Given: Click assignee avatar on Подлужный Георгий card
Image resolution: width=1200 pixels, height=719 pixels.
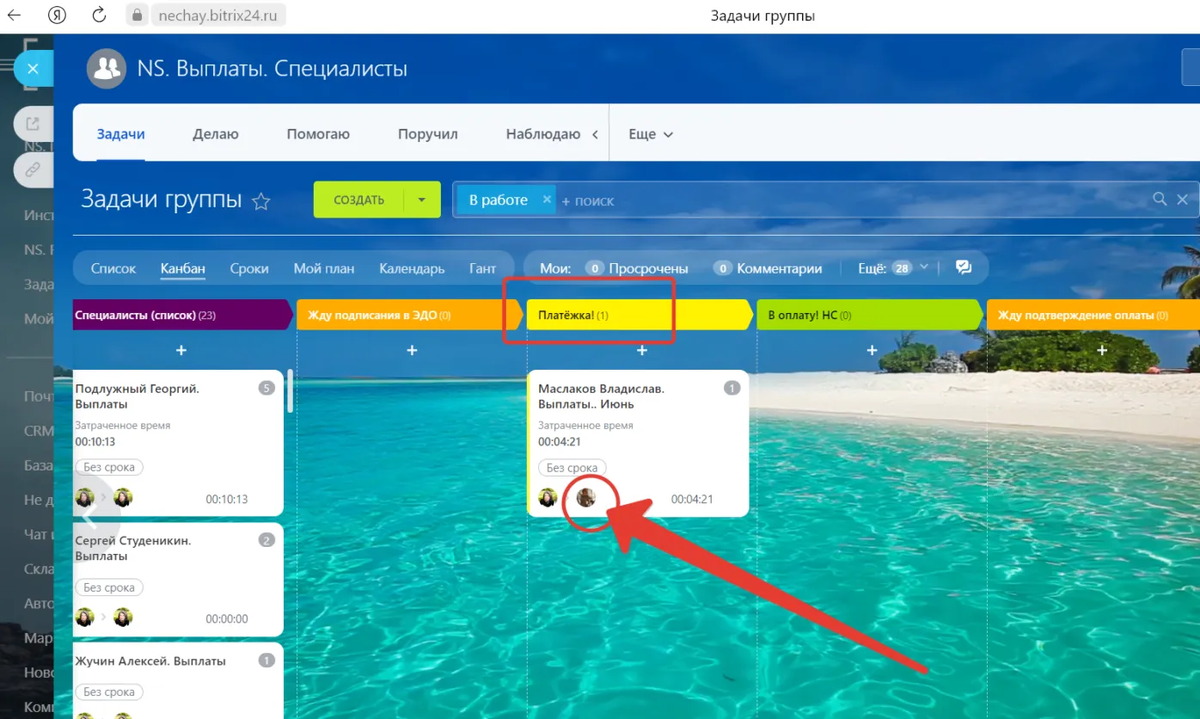Looking at the screenshot, I should pyautogui.click(x=123, y=498).
